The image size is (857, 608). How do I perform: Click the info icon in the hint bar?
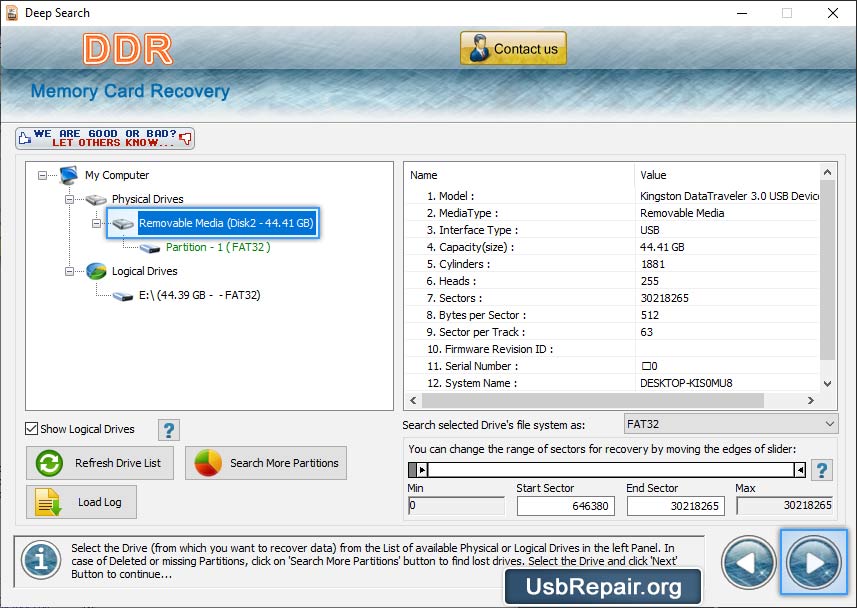(41, 560)
